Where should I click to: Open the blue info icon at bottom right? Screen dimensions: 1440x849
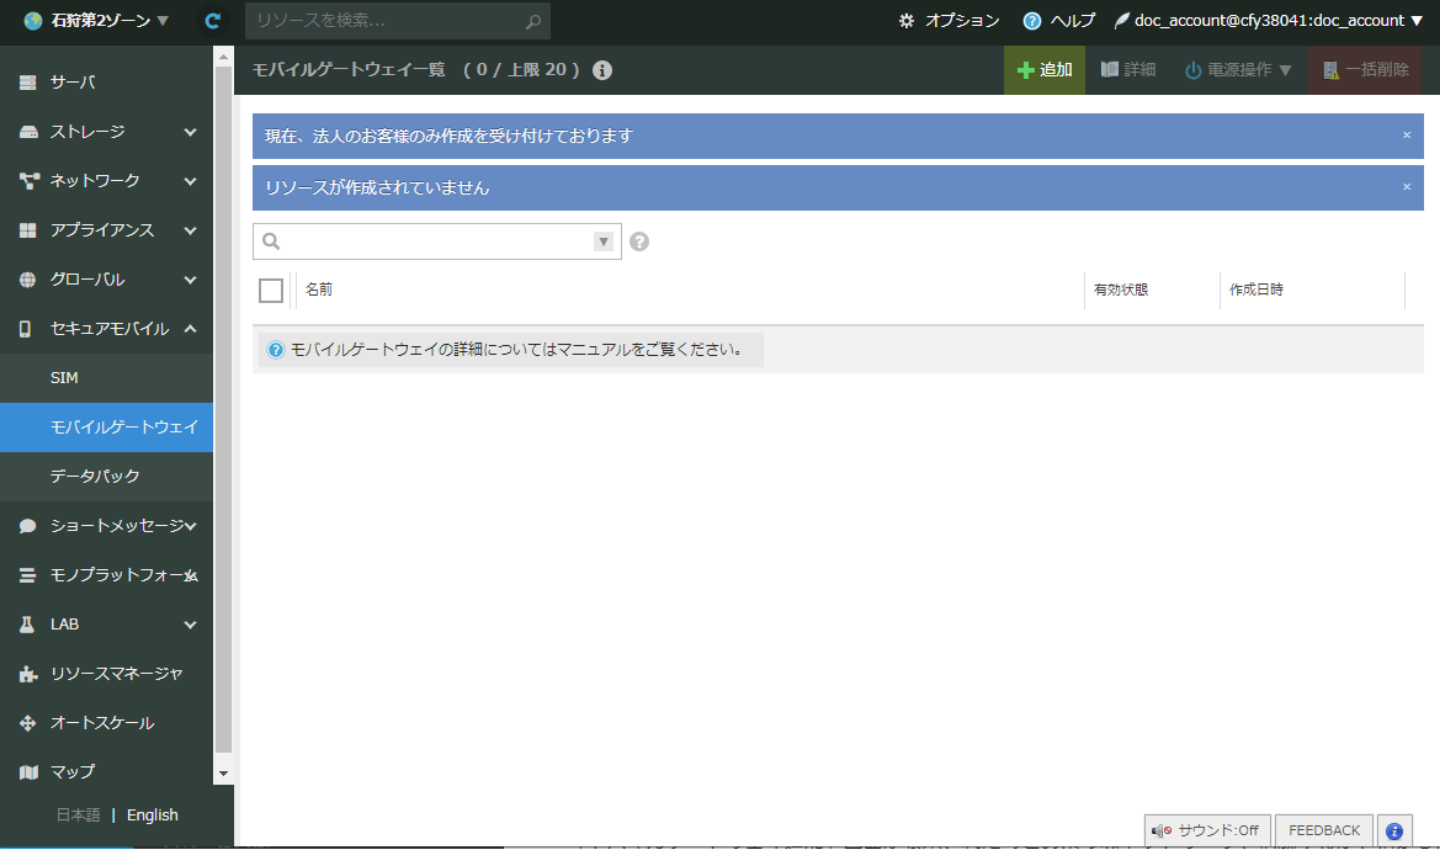click(x=1394, y=830)
